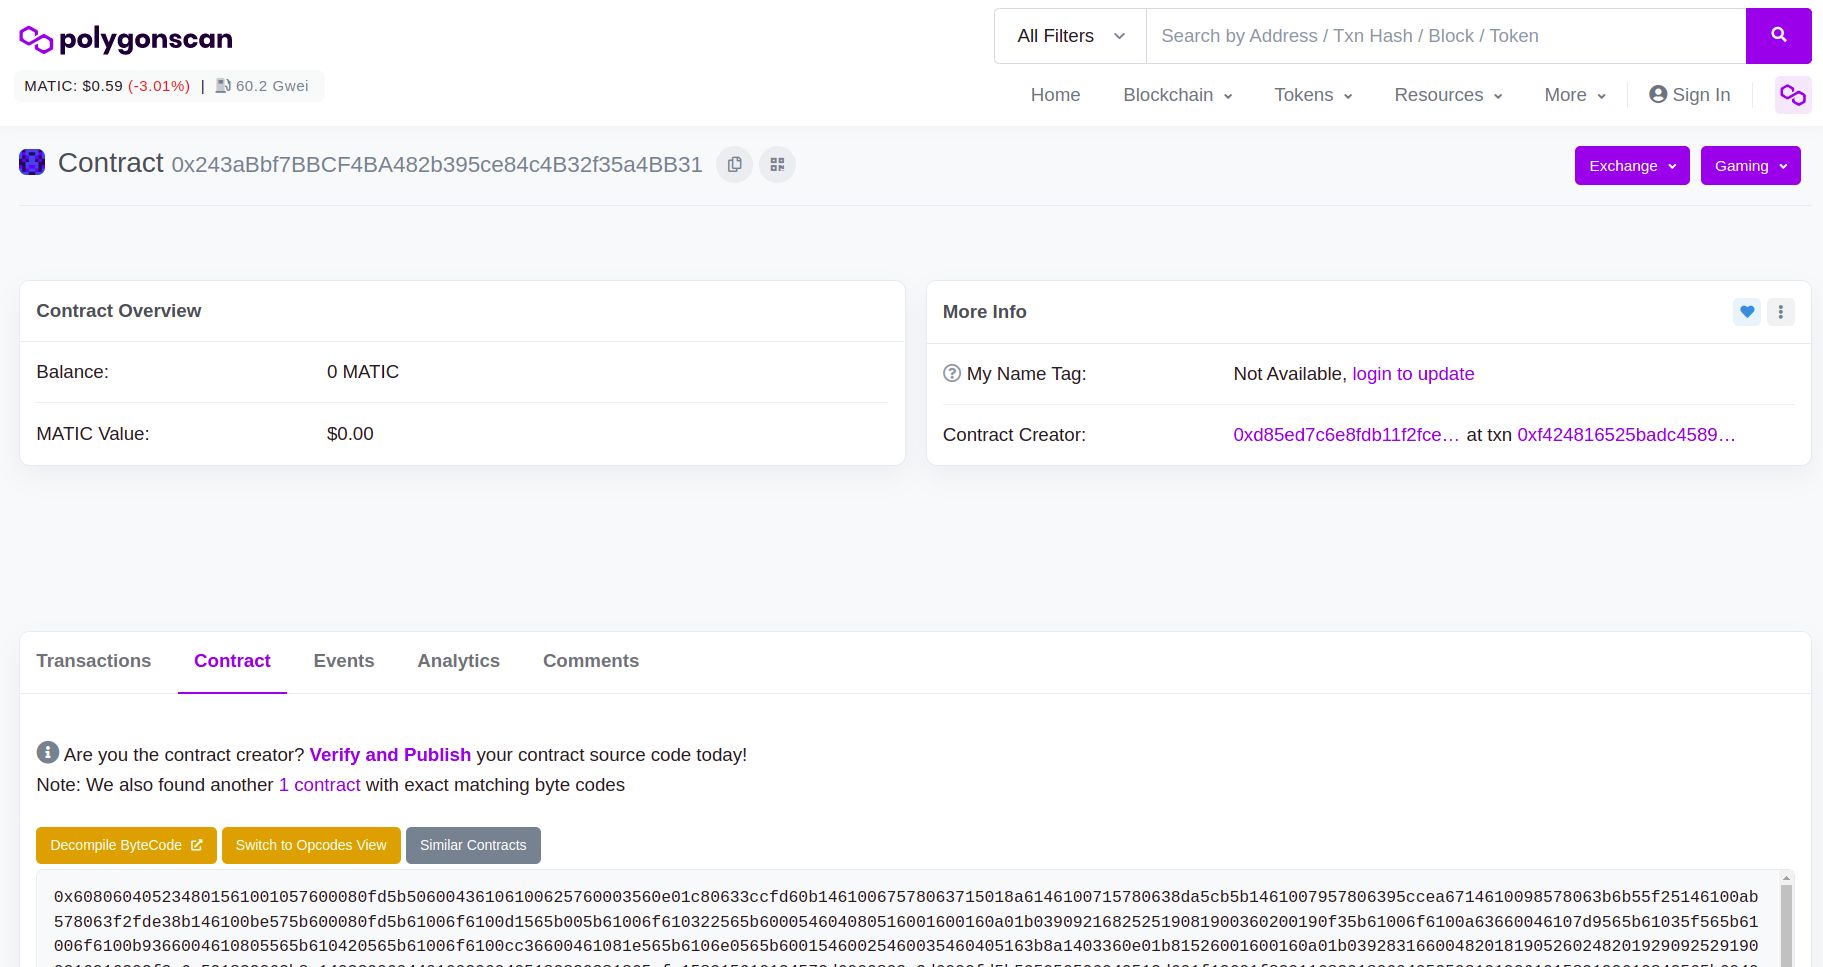This screenshot has height=967, width=1823.
Task: Click the 'login to update' link
Action: 1413,374
